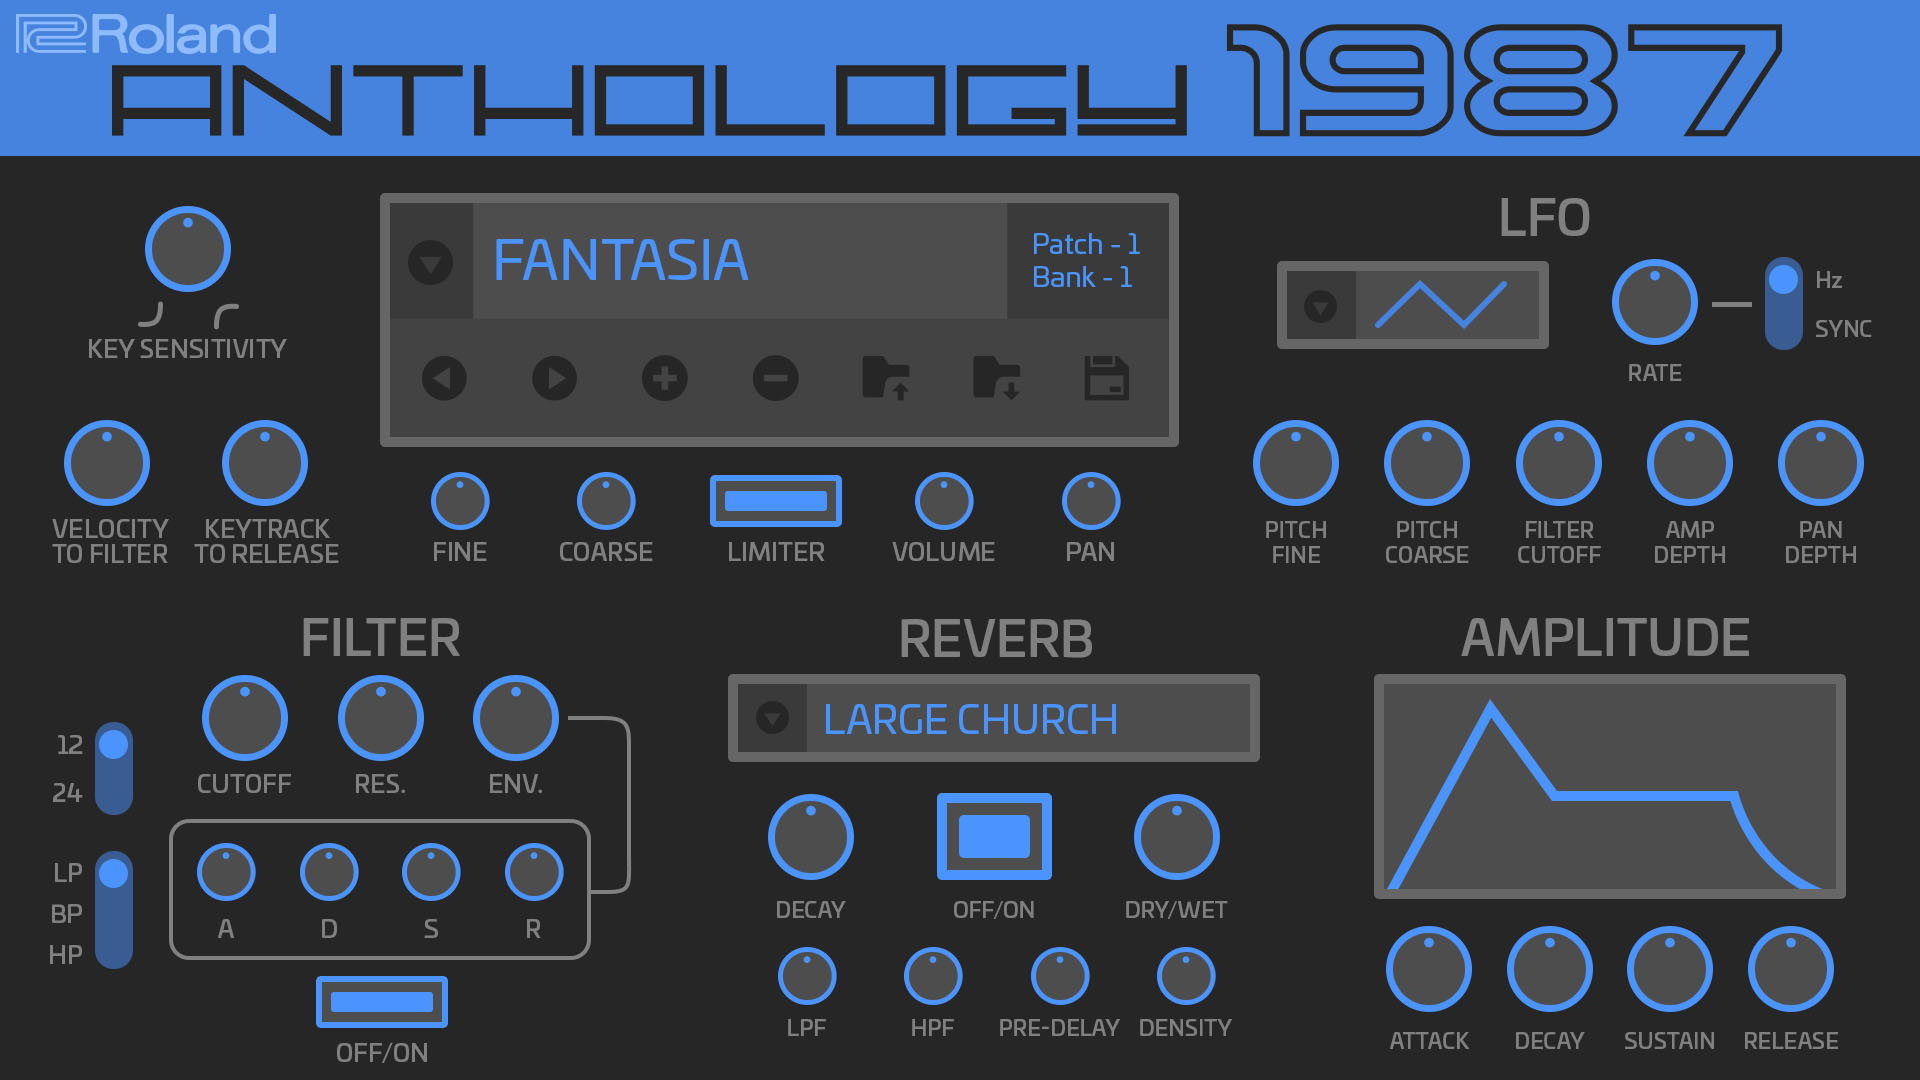Open the LFO waveform dropdown
Viewport: 1920px width, 1080px height.
(x=1320, y=306)
